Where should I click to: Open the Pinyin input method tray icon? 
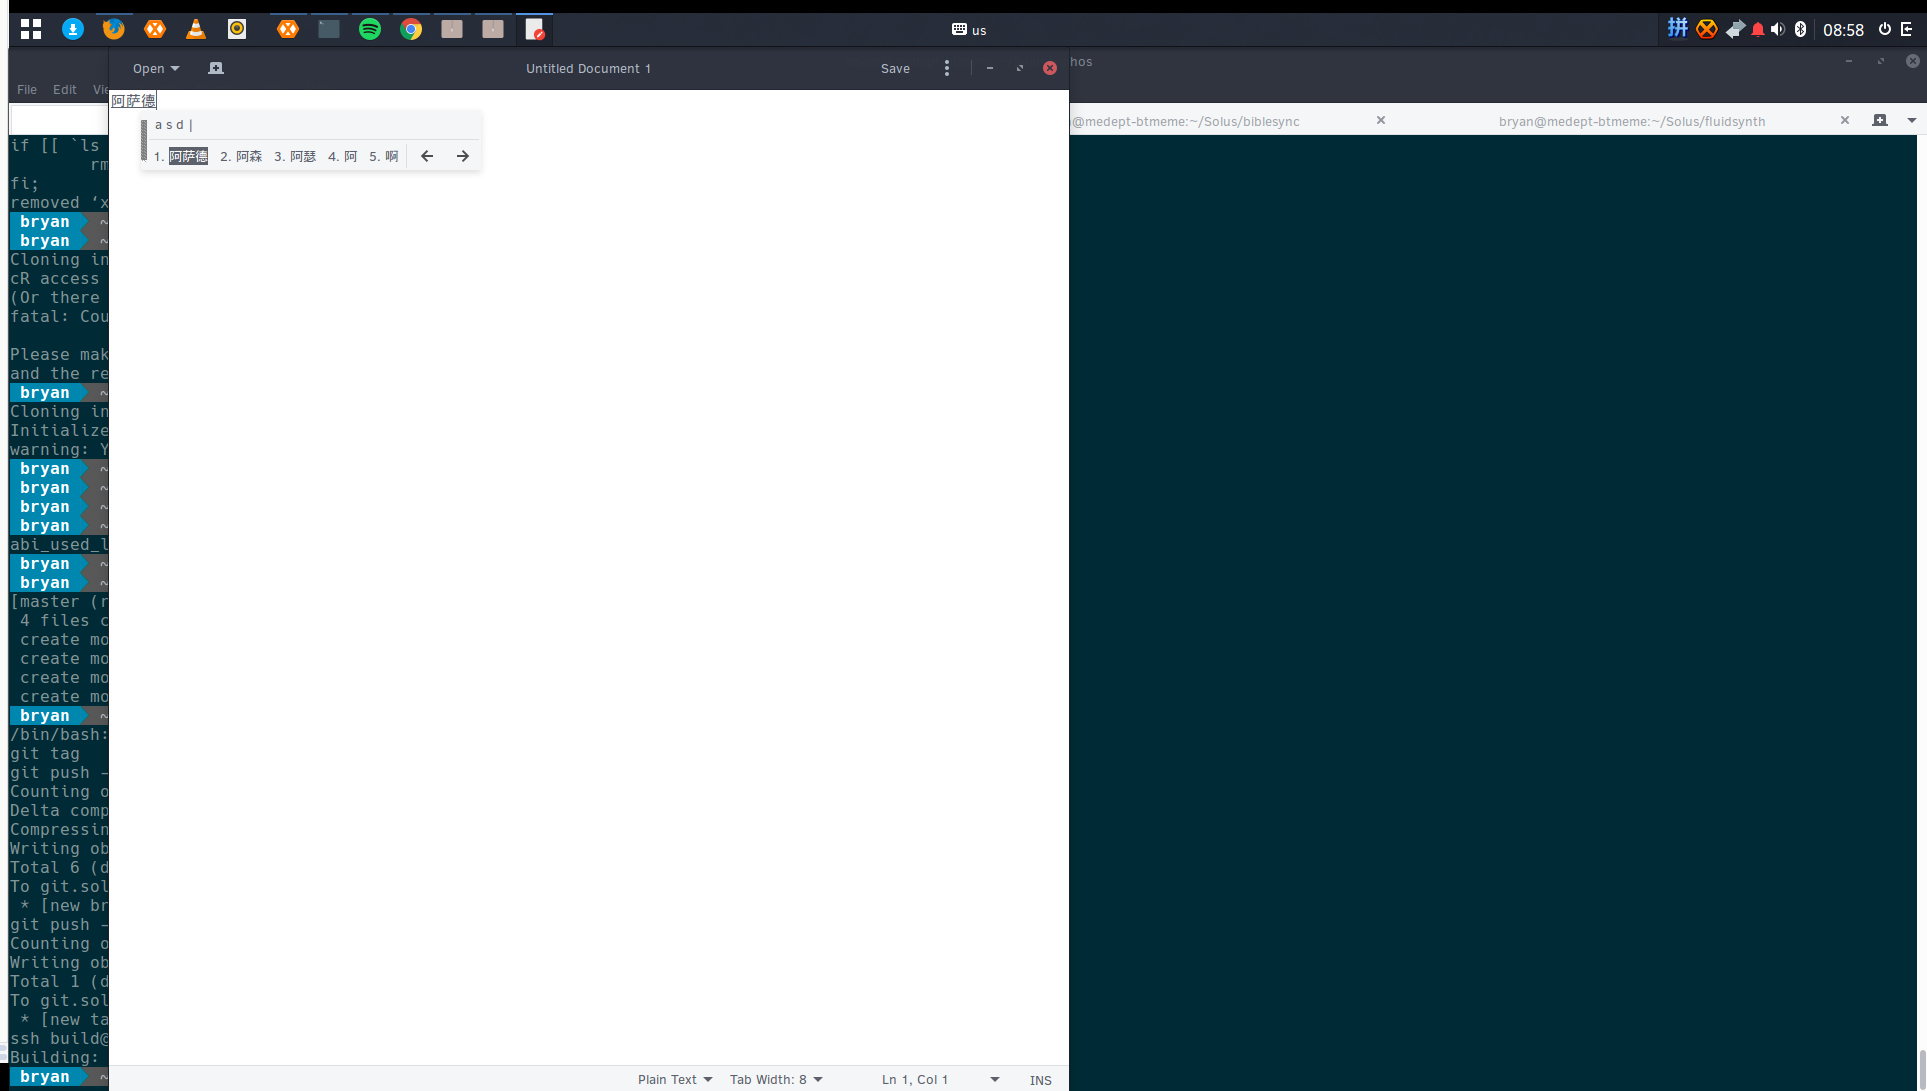(x=1678, y=28)
